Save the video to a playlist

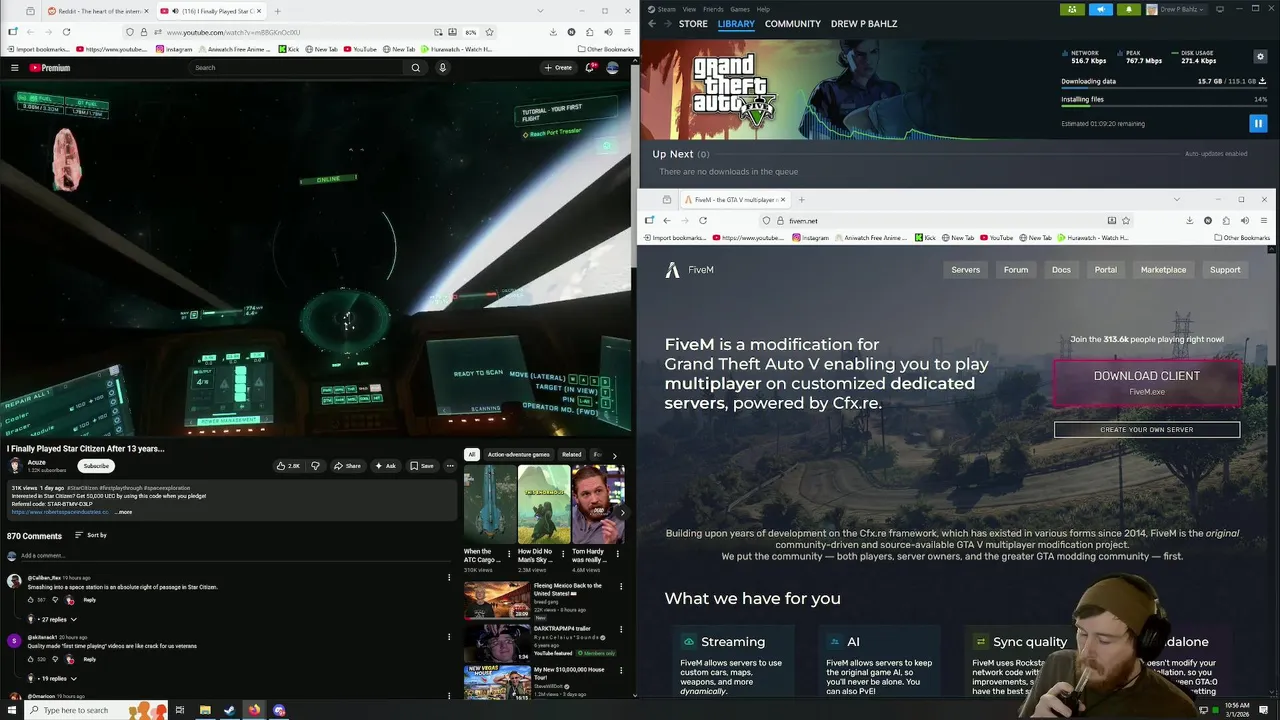pyautogui.click(x=421, y=466)
